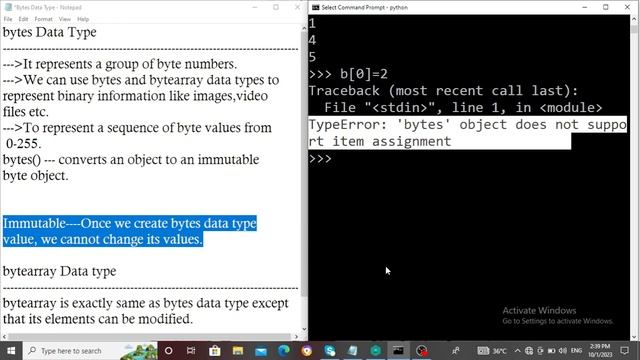
Task: Open Notepad Help menu
Action: click(83, 19)
